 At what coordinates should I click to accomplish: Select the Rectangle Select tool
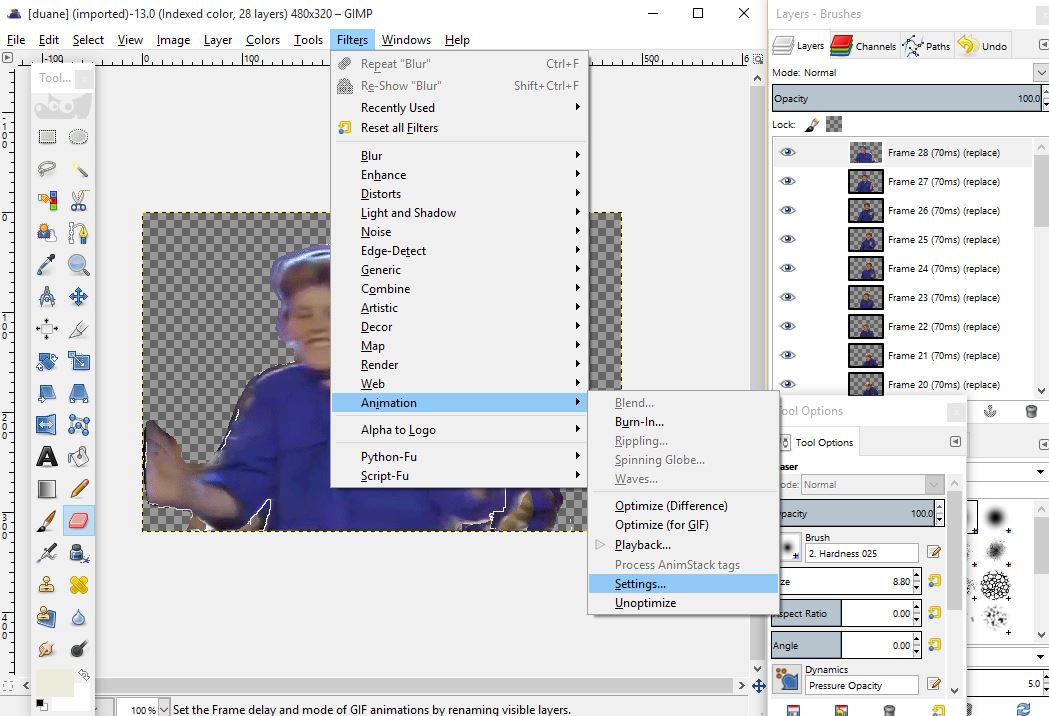[x=47, y=137]
